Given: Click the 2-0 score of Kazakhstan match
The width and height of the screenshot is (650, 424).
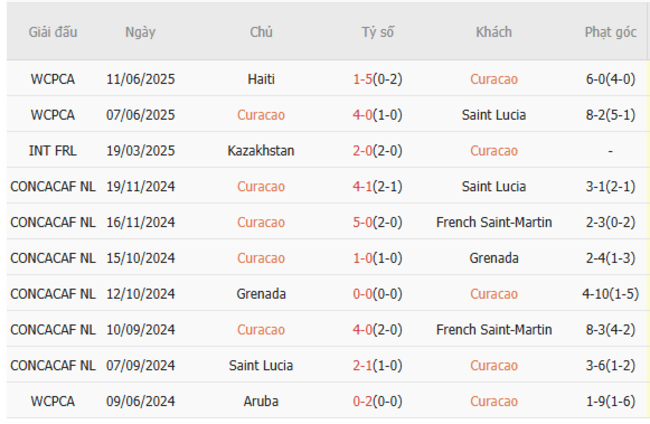Looking at the screenshot, I should (x=363, y=151).
